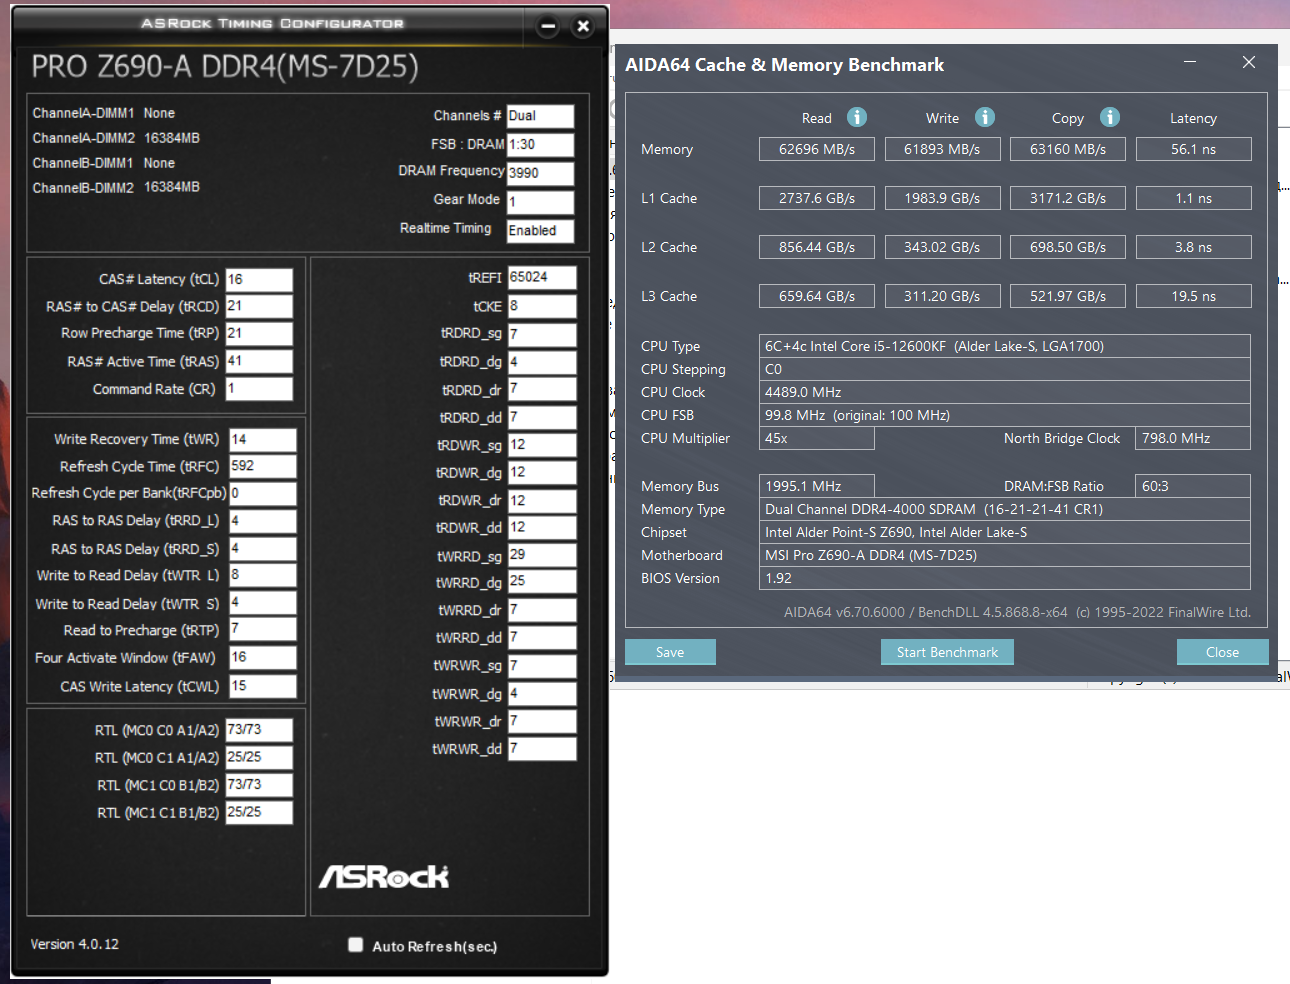
Task: Minimize the ASRock Timing Configurator window
Action: [548, 27]
